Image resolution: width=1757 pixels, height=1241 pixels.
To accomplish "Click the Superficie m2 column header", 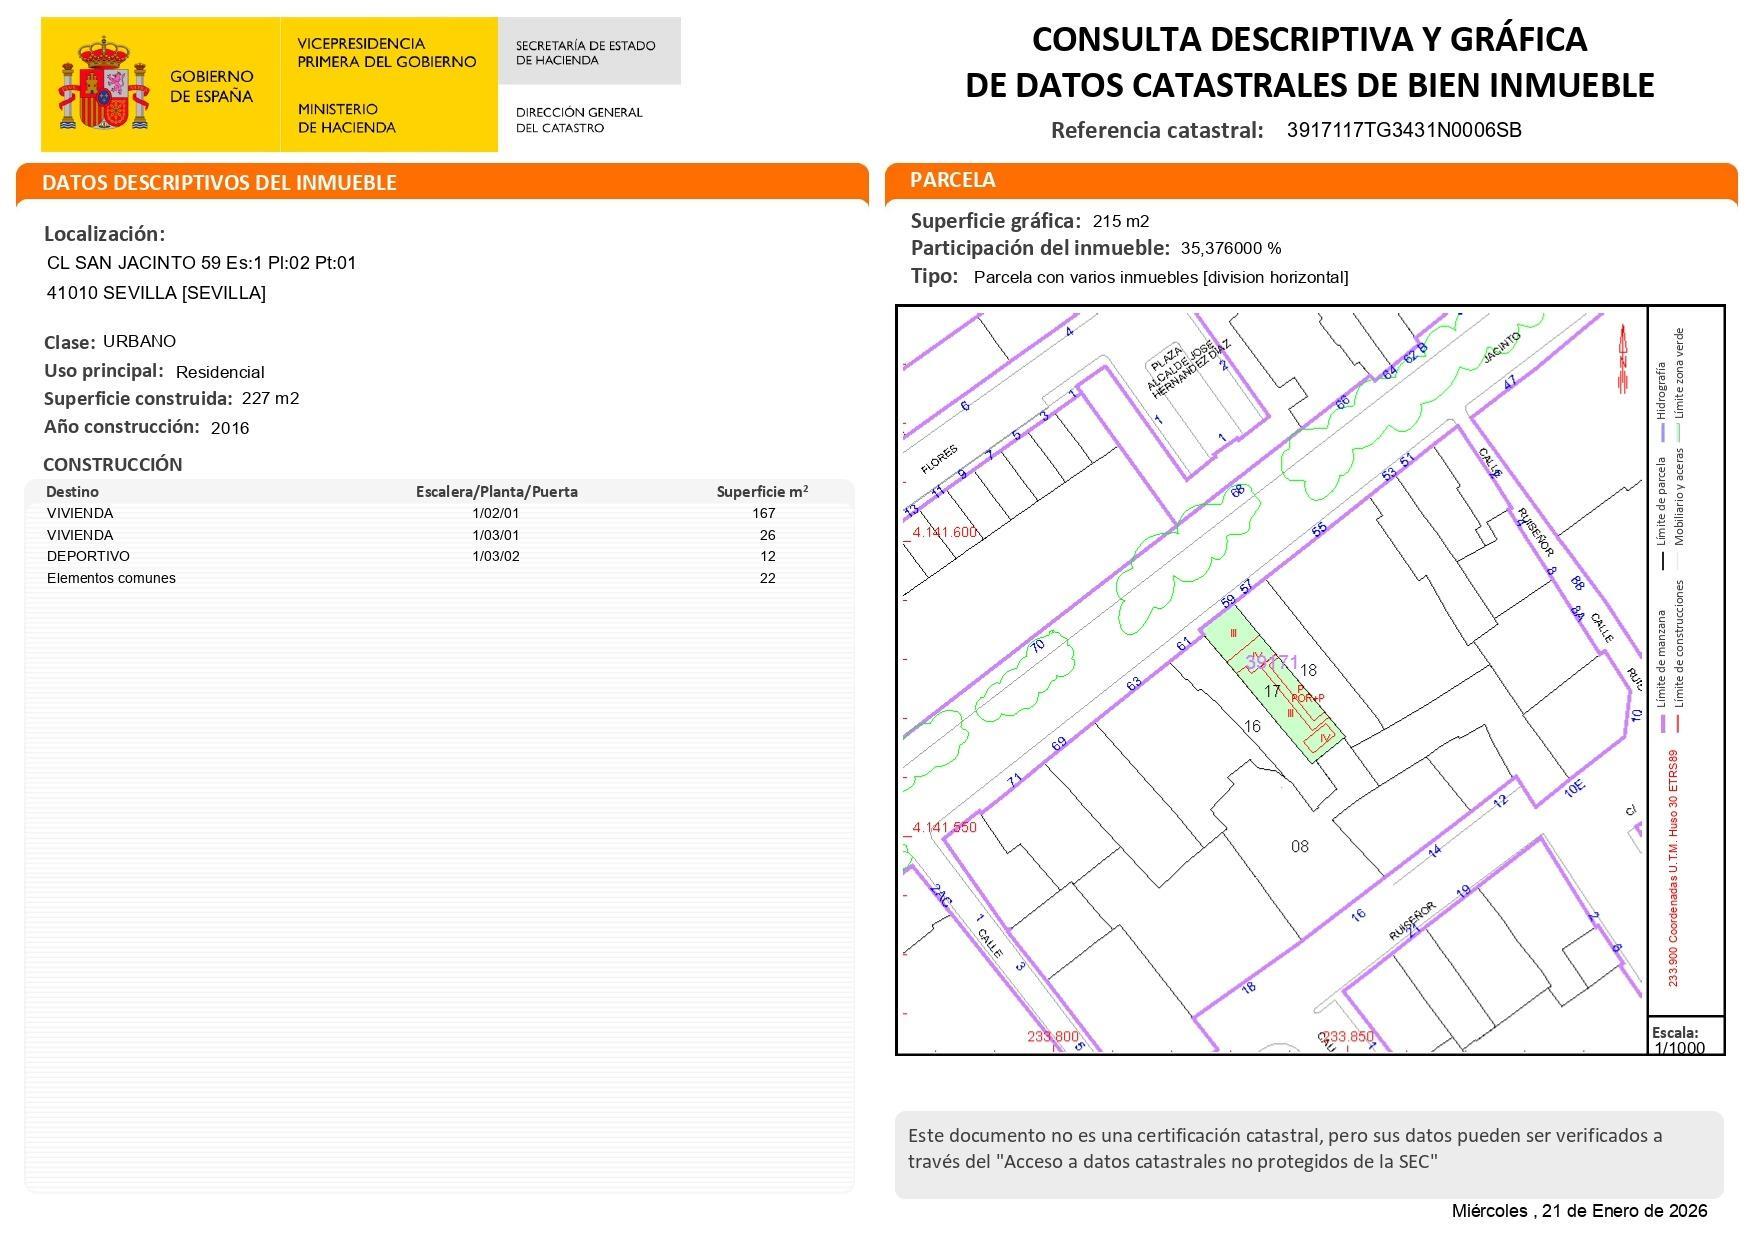I will coord(763,491).
